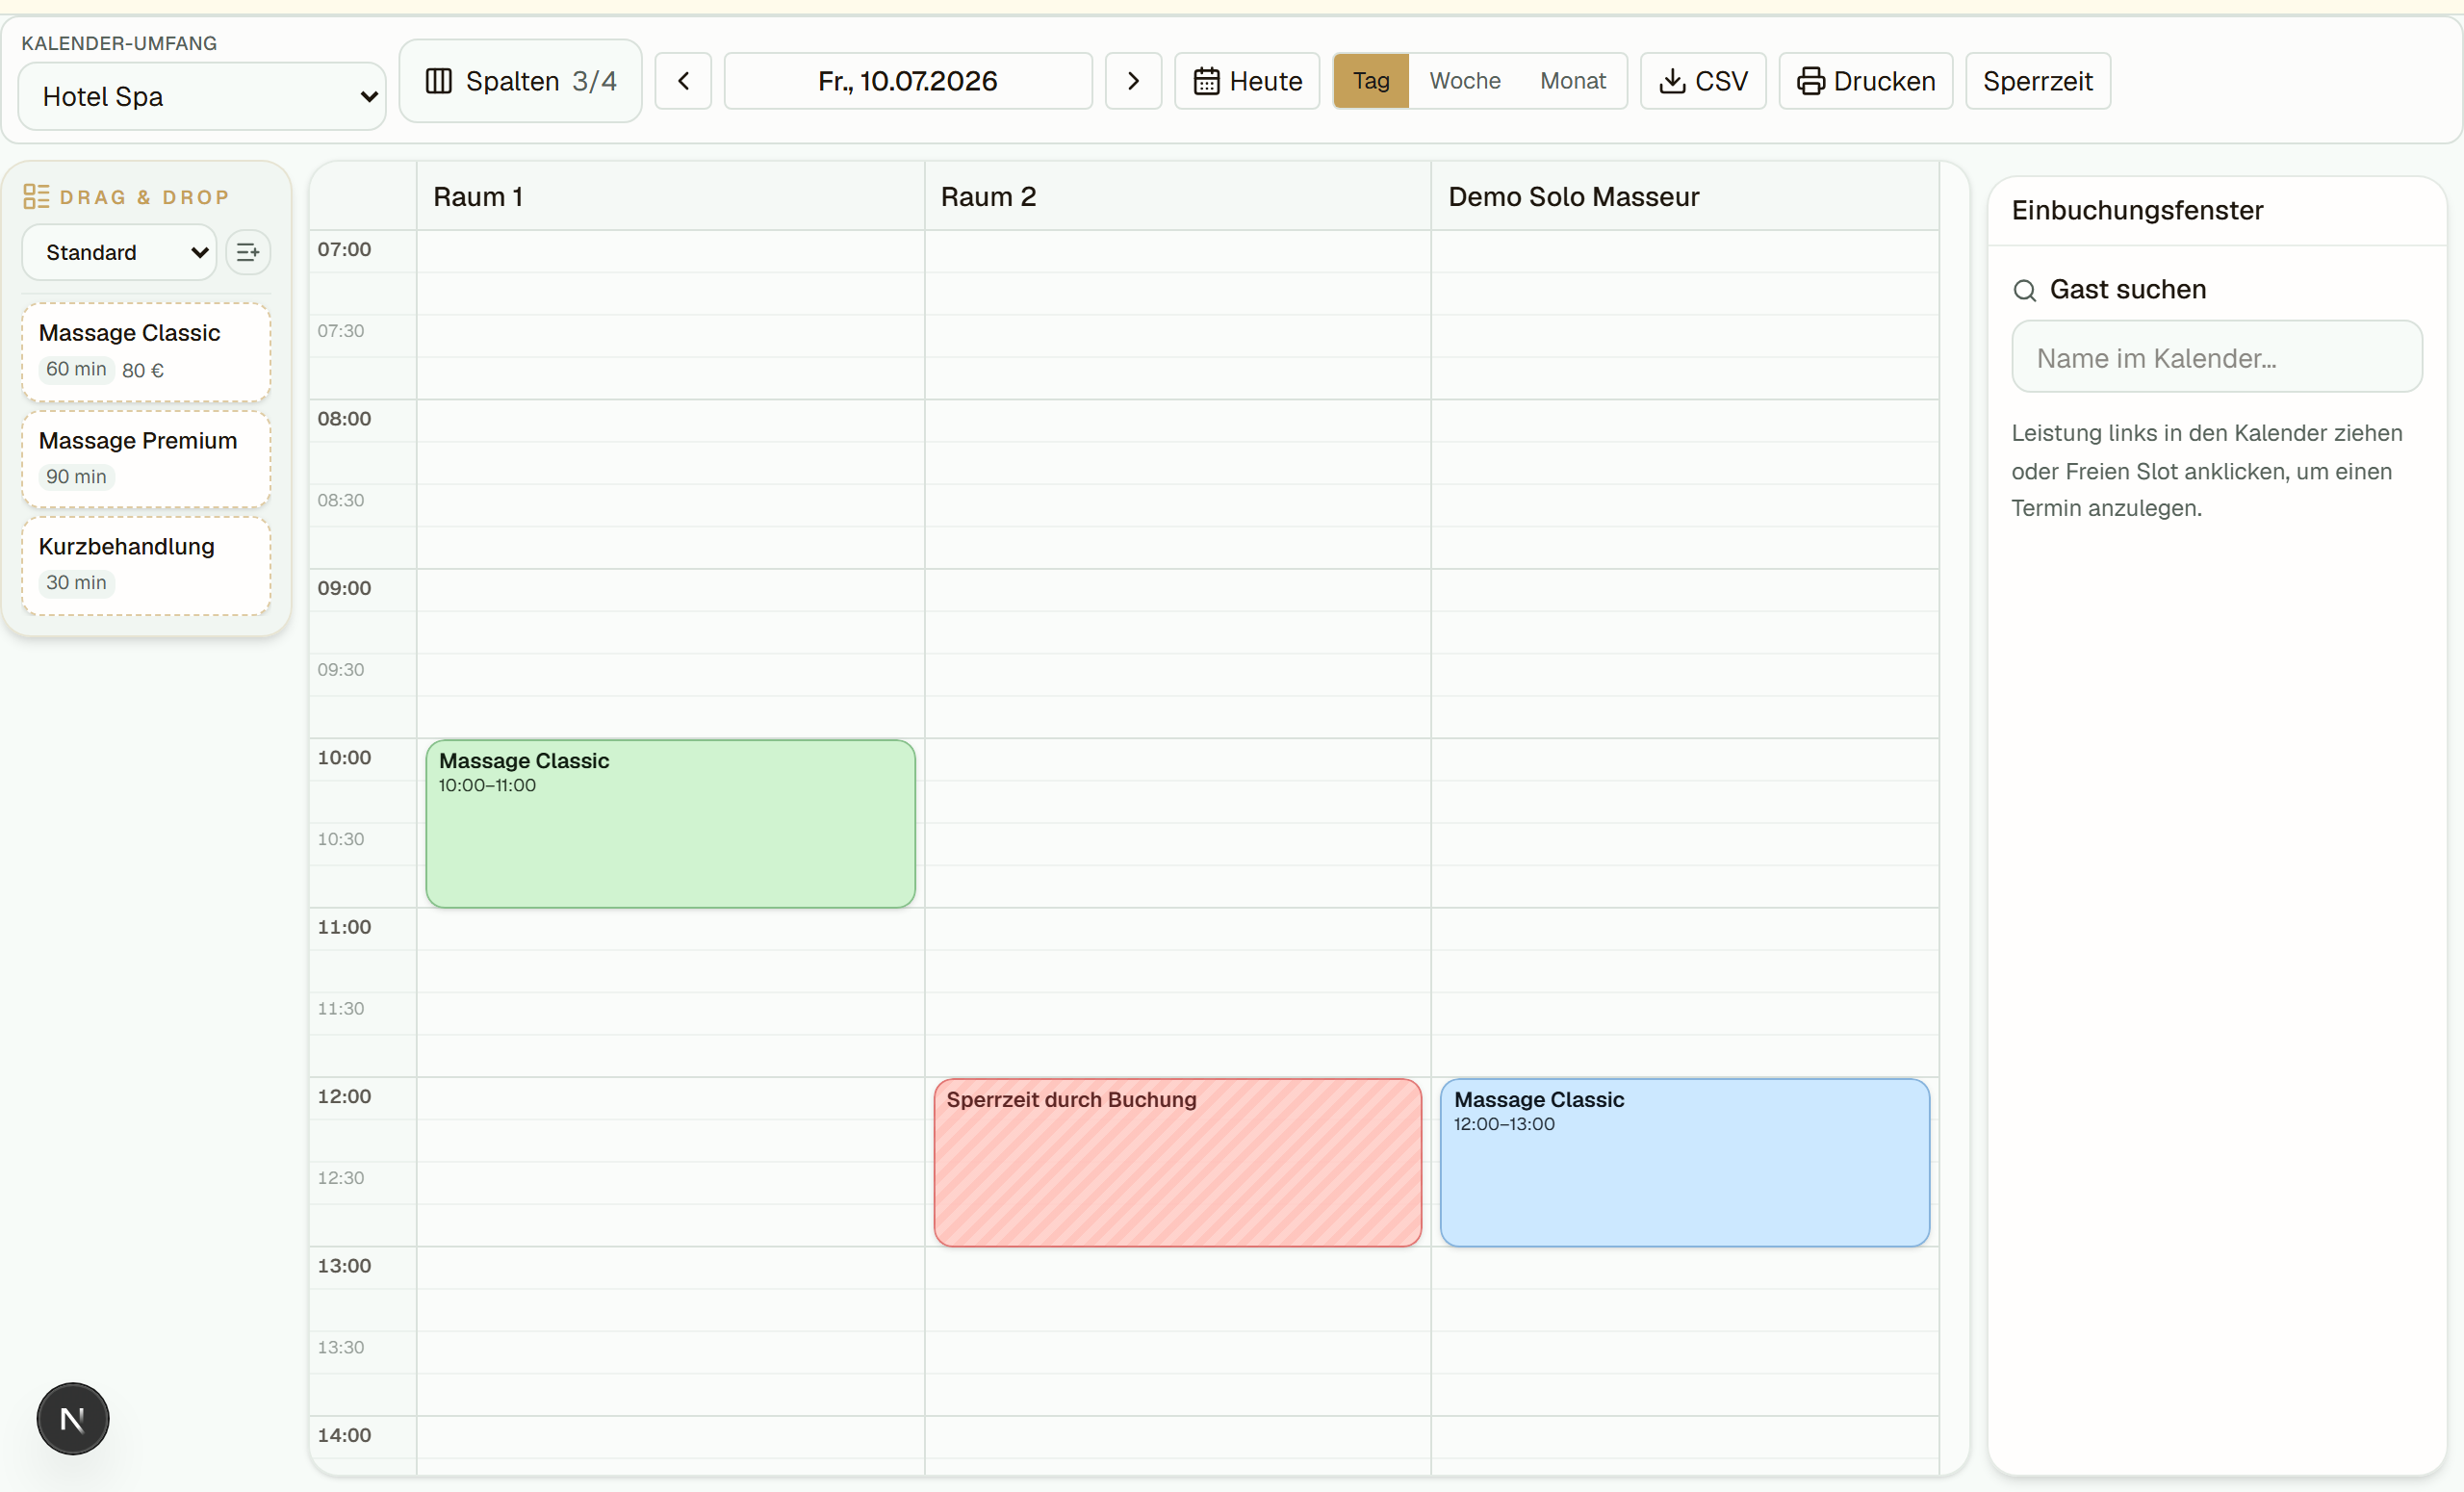Export calendar via the CSV button
Image resolution: width=2464 pixels, height=1492 pixels.
[x=1703, y=81]
